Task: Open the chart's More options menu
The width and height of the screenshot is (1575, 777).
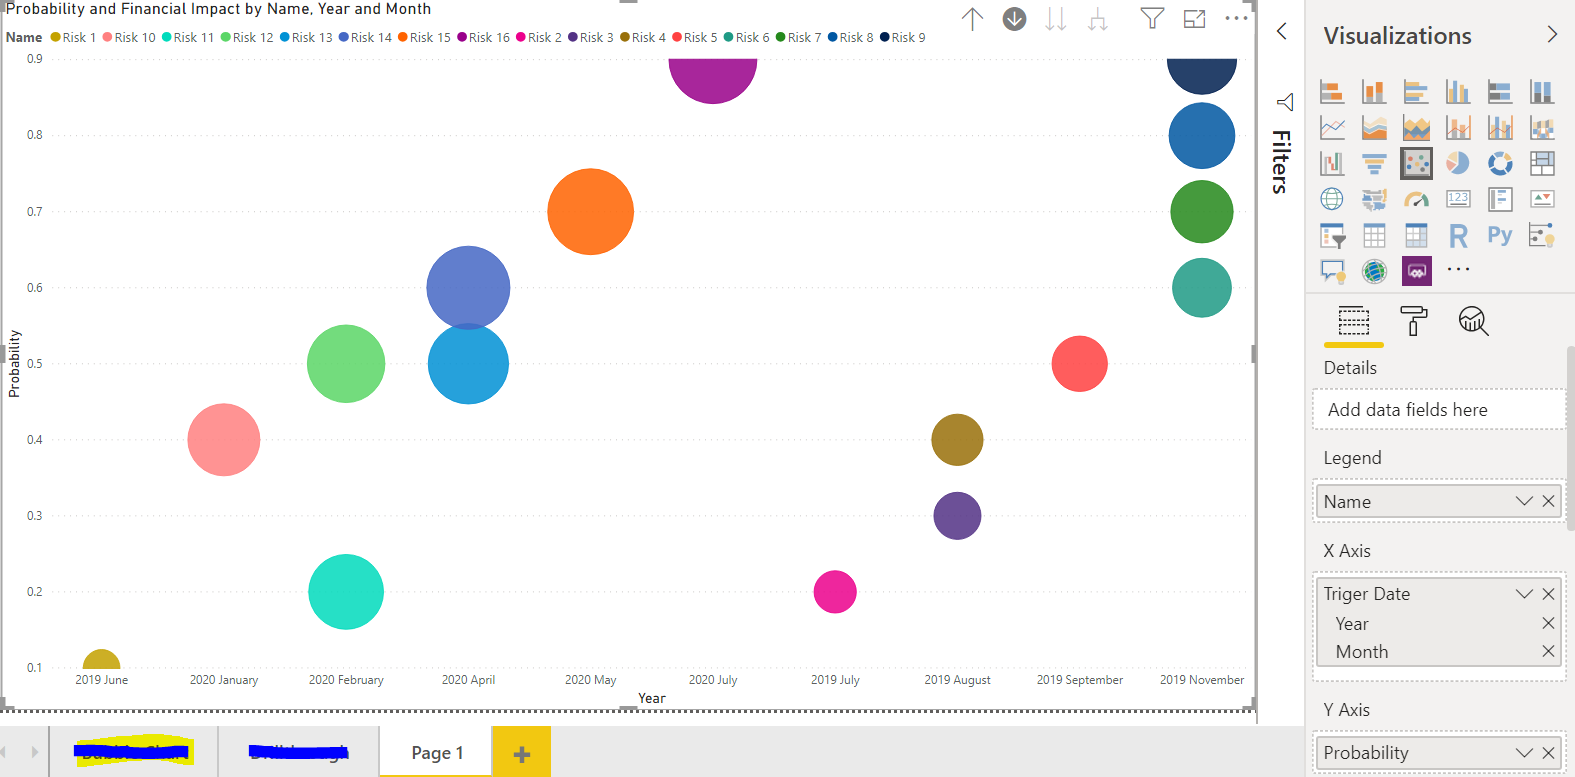Action: click(1237, 18)
